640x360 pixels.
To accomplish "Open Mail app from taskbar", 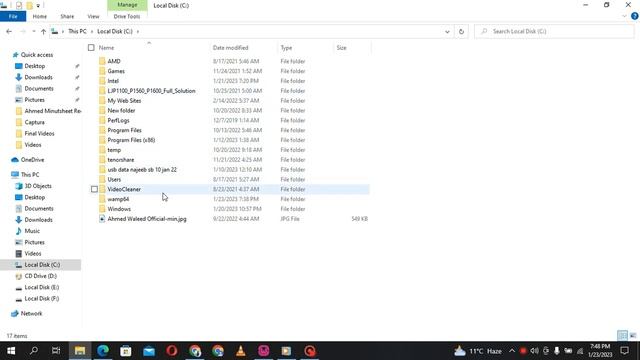I will coord(149,351).
